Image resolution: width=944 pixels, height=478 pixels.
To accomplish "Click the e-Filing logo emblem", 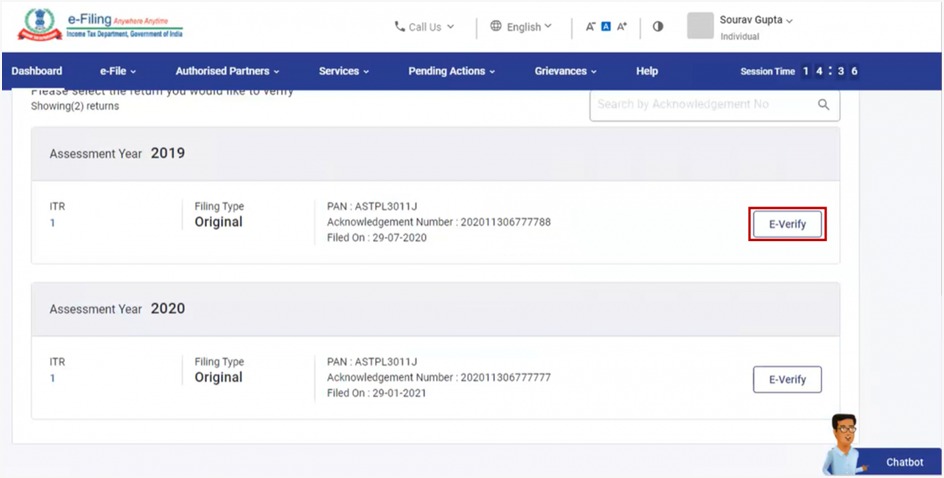I will [x=39, y=26].
